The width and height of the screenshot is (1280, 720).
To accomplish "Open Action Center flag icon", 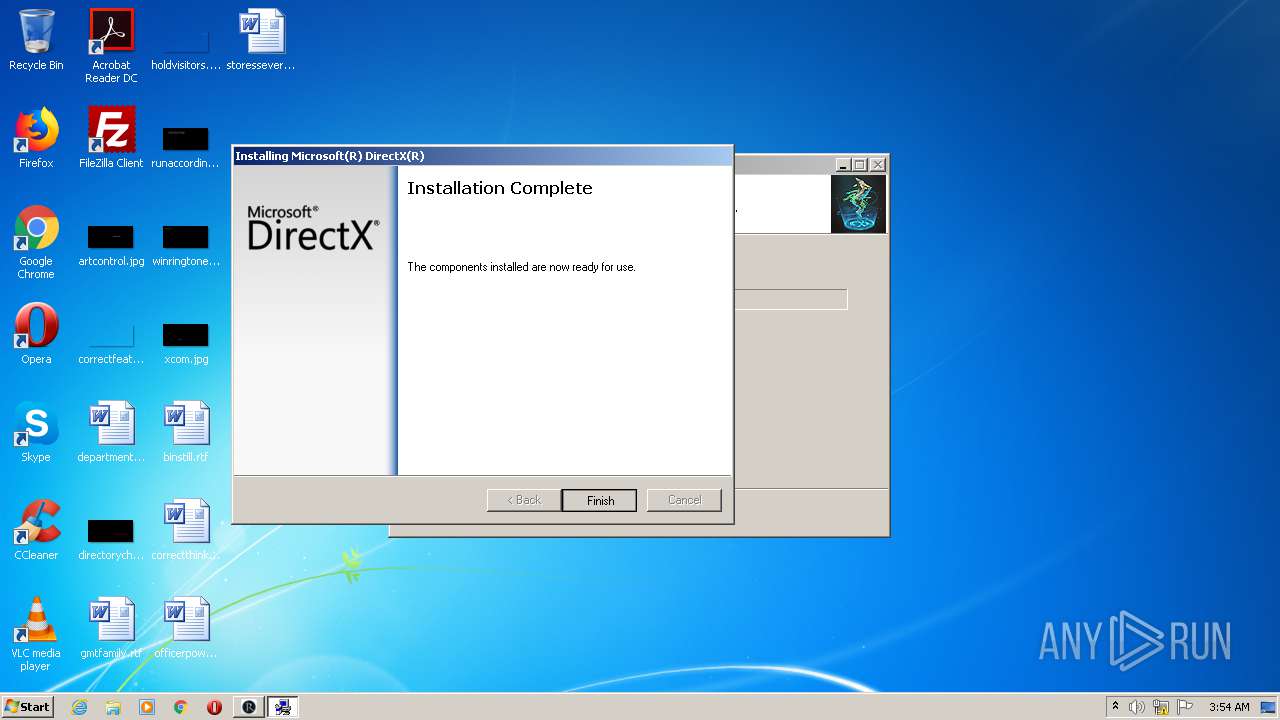I will click(x=1185, y=707).
